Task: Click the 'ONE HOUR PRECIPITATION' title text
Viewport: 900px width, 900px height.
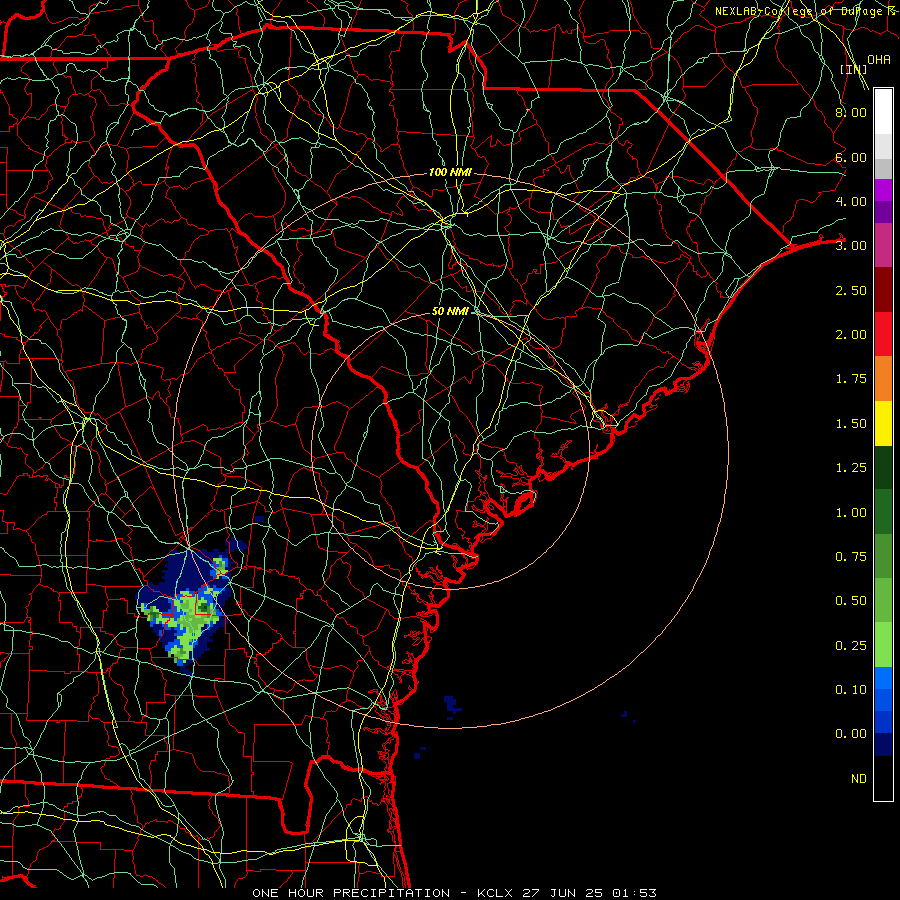Action: pyautogui.click(x=351, y=893)
